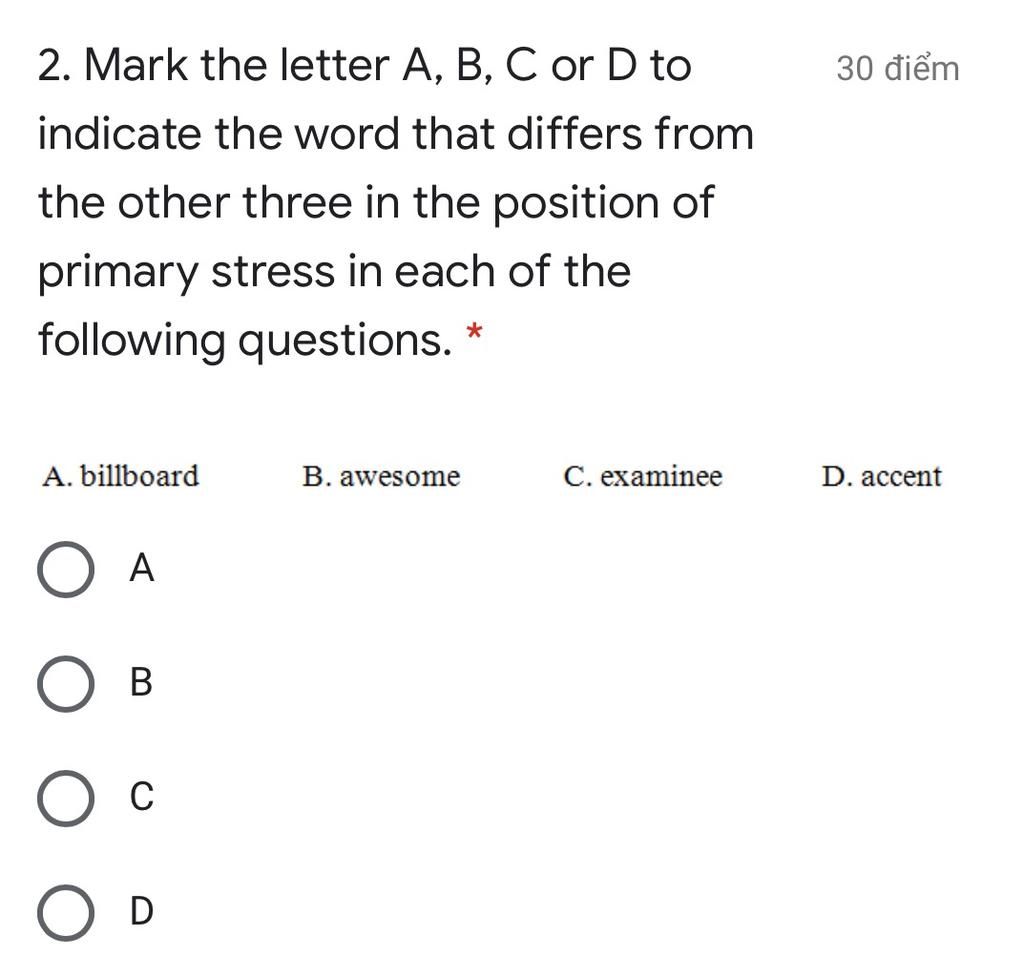Click the line 'the other three in the position of'
Screen dimensions: 1024x977
(x=376, y=203)
